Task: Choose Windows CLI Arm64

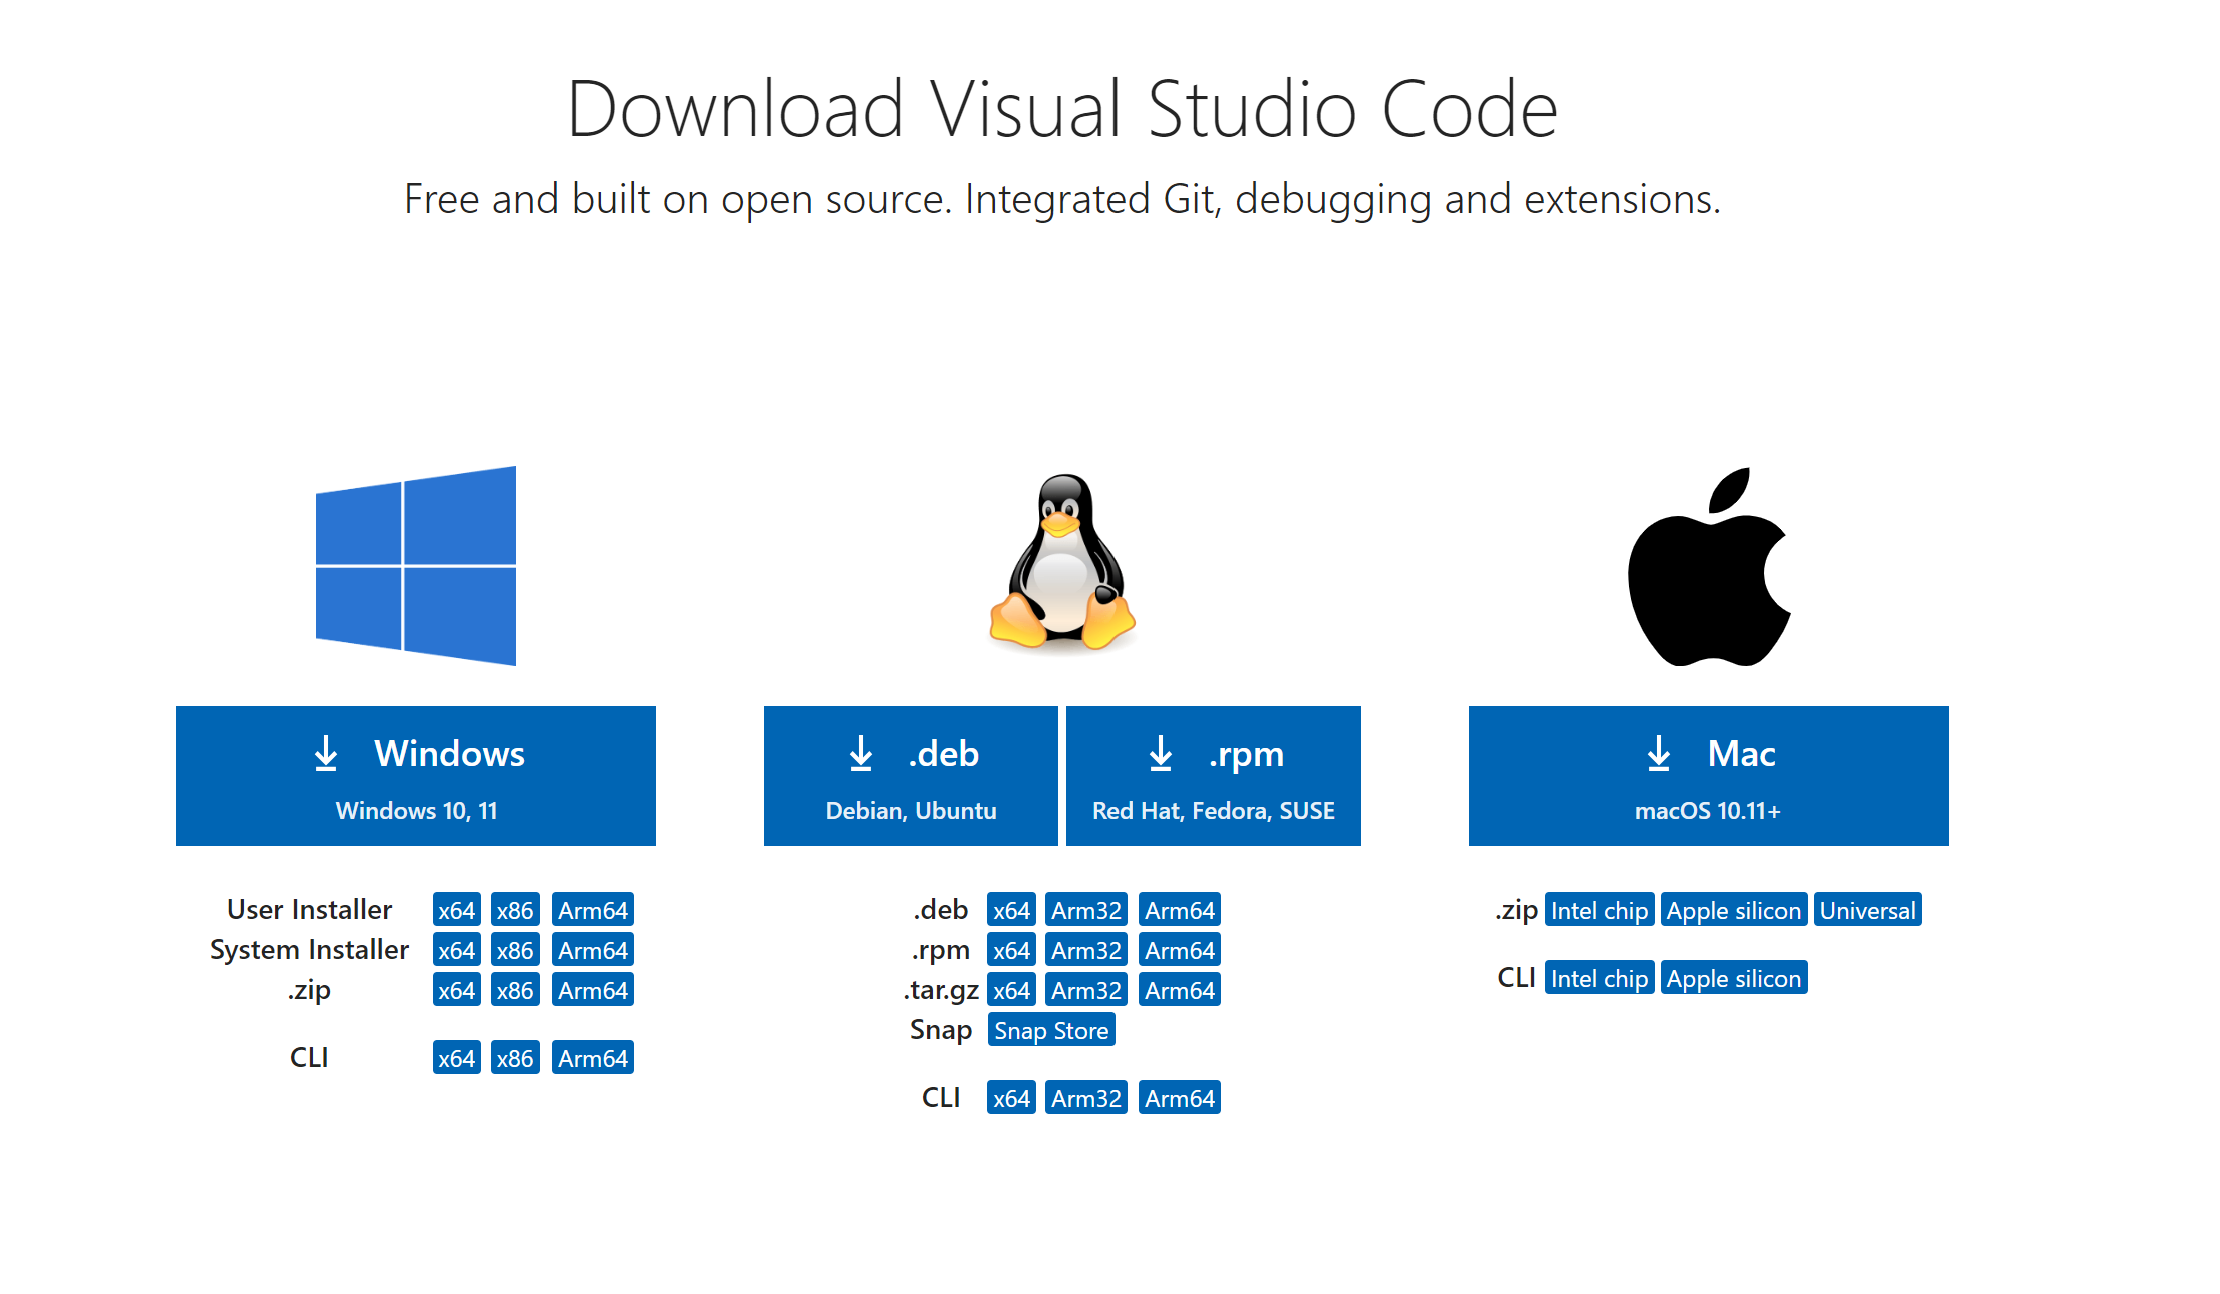Action: point(593,1058)
